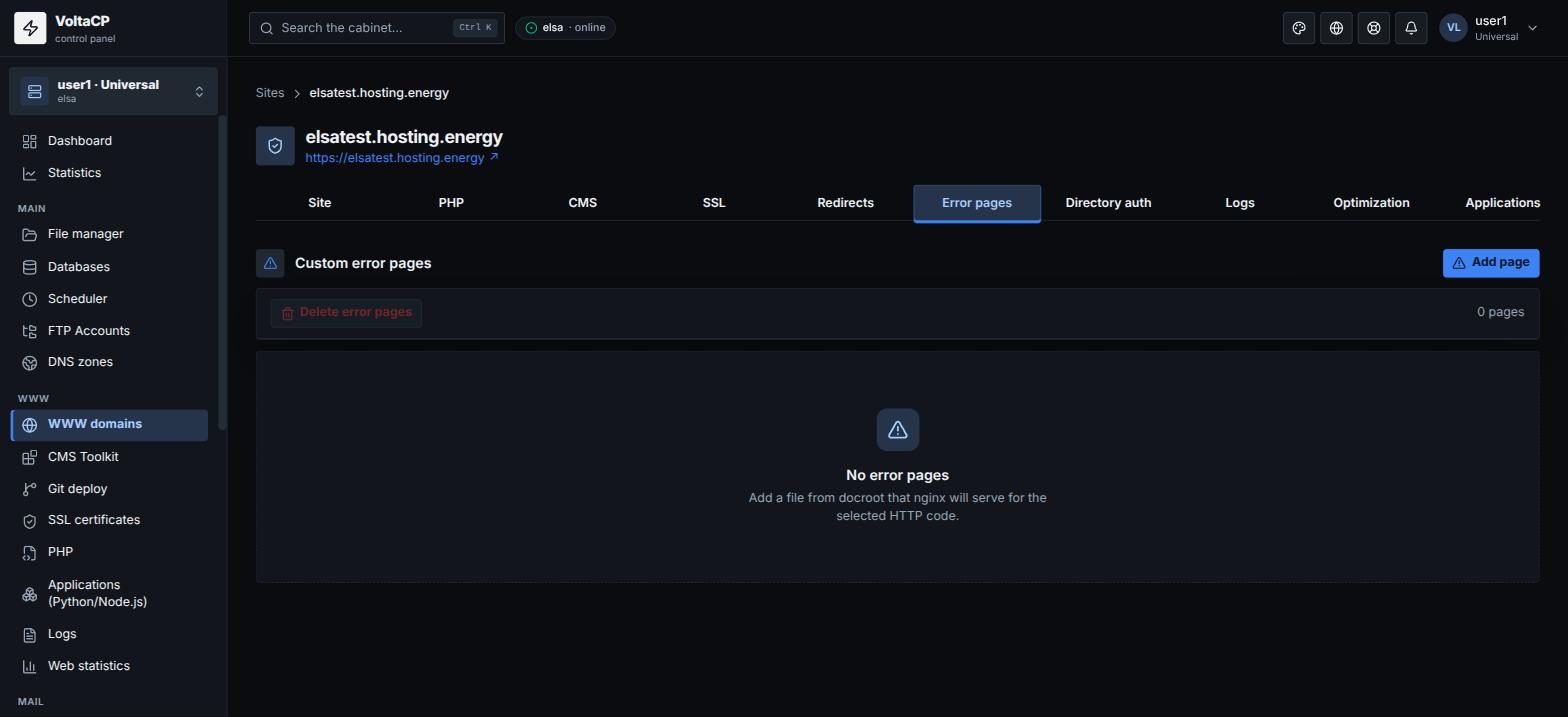Click the Add page button
The height and width of the screenshot is (717, 1568).
pos(1491,263)
